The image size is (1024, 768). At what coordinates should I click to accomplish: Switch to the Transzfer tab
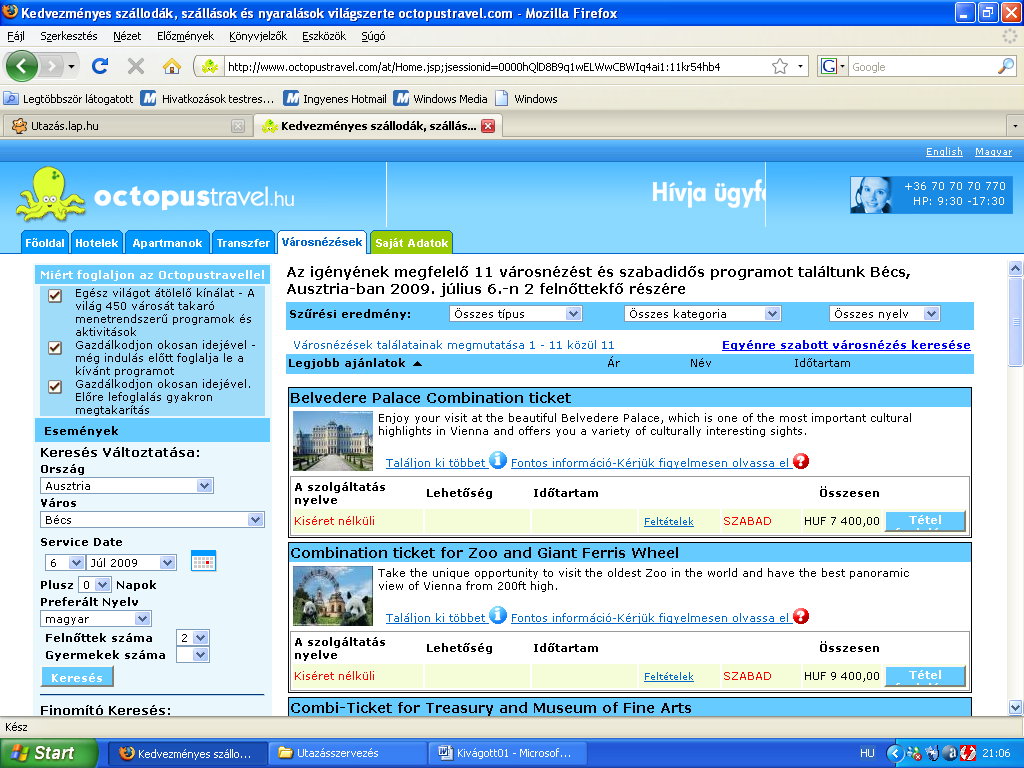click(x=243, y=242)
